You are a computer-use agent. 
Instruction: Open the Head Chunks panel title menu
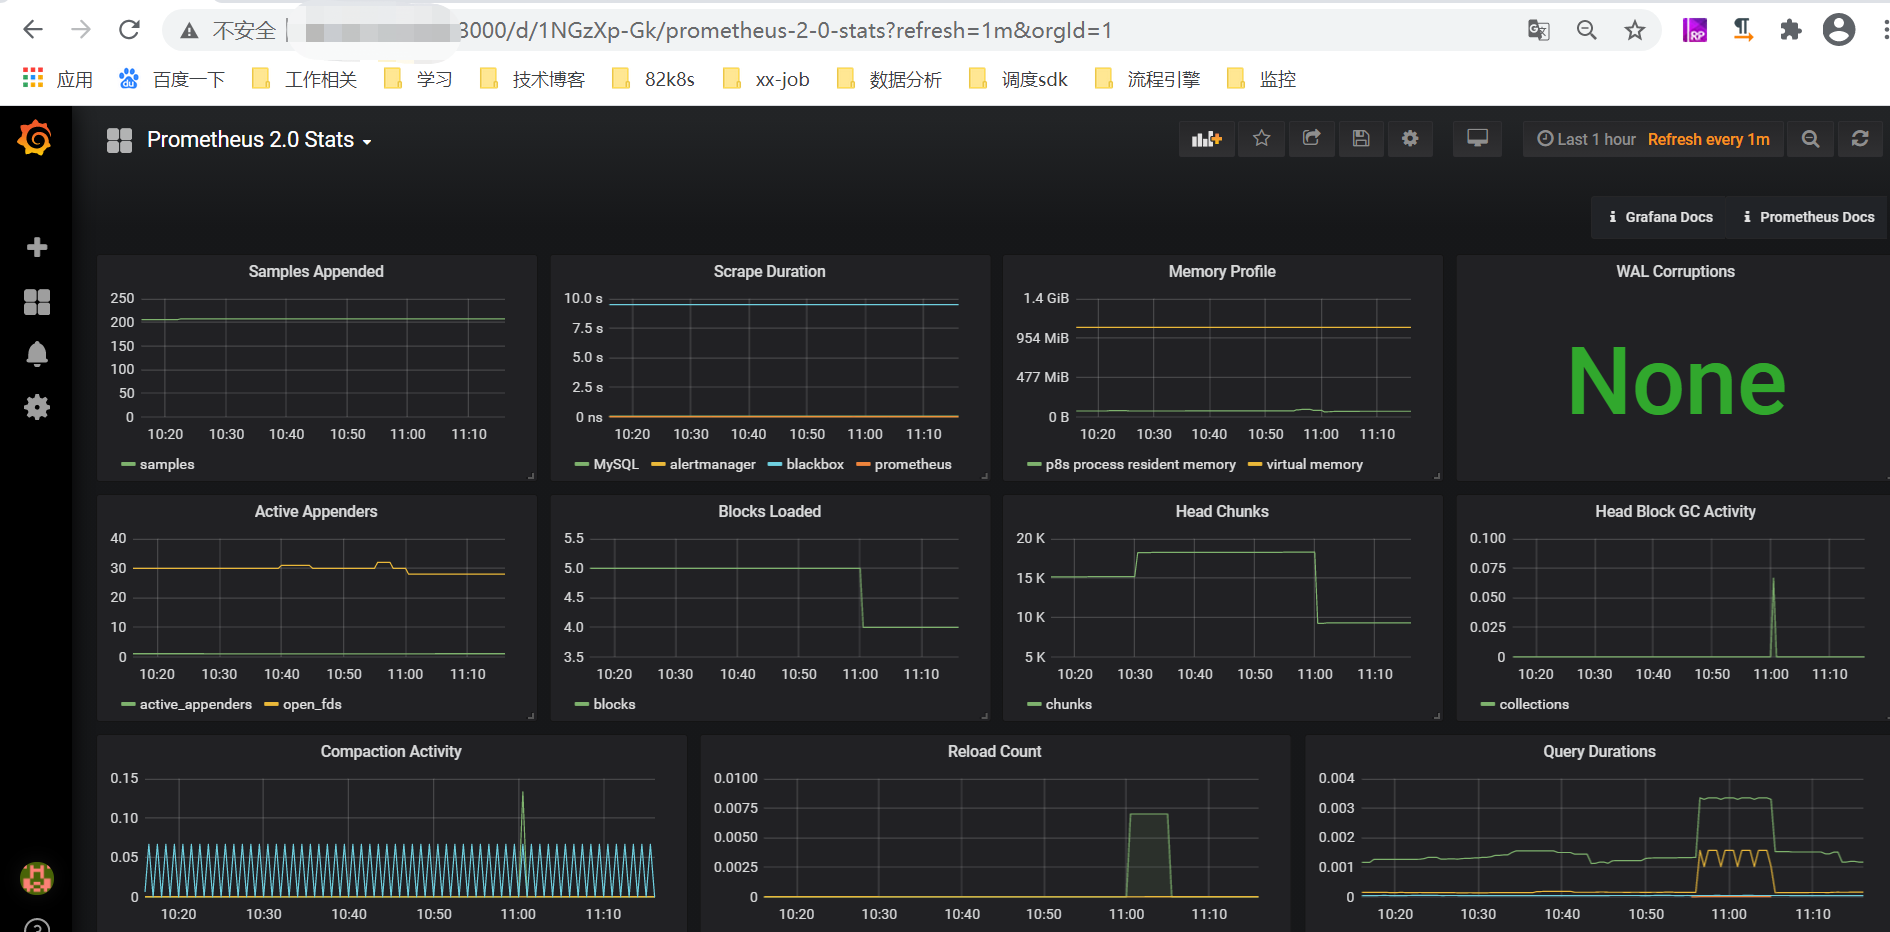click(1222, 511)
